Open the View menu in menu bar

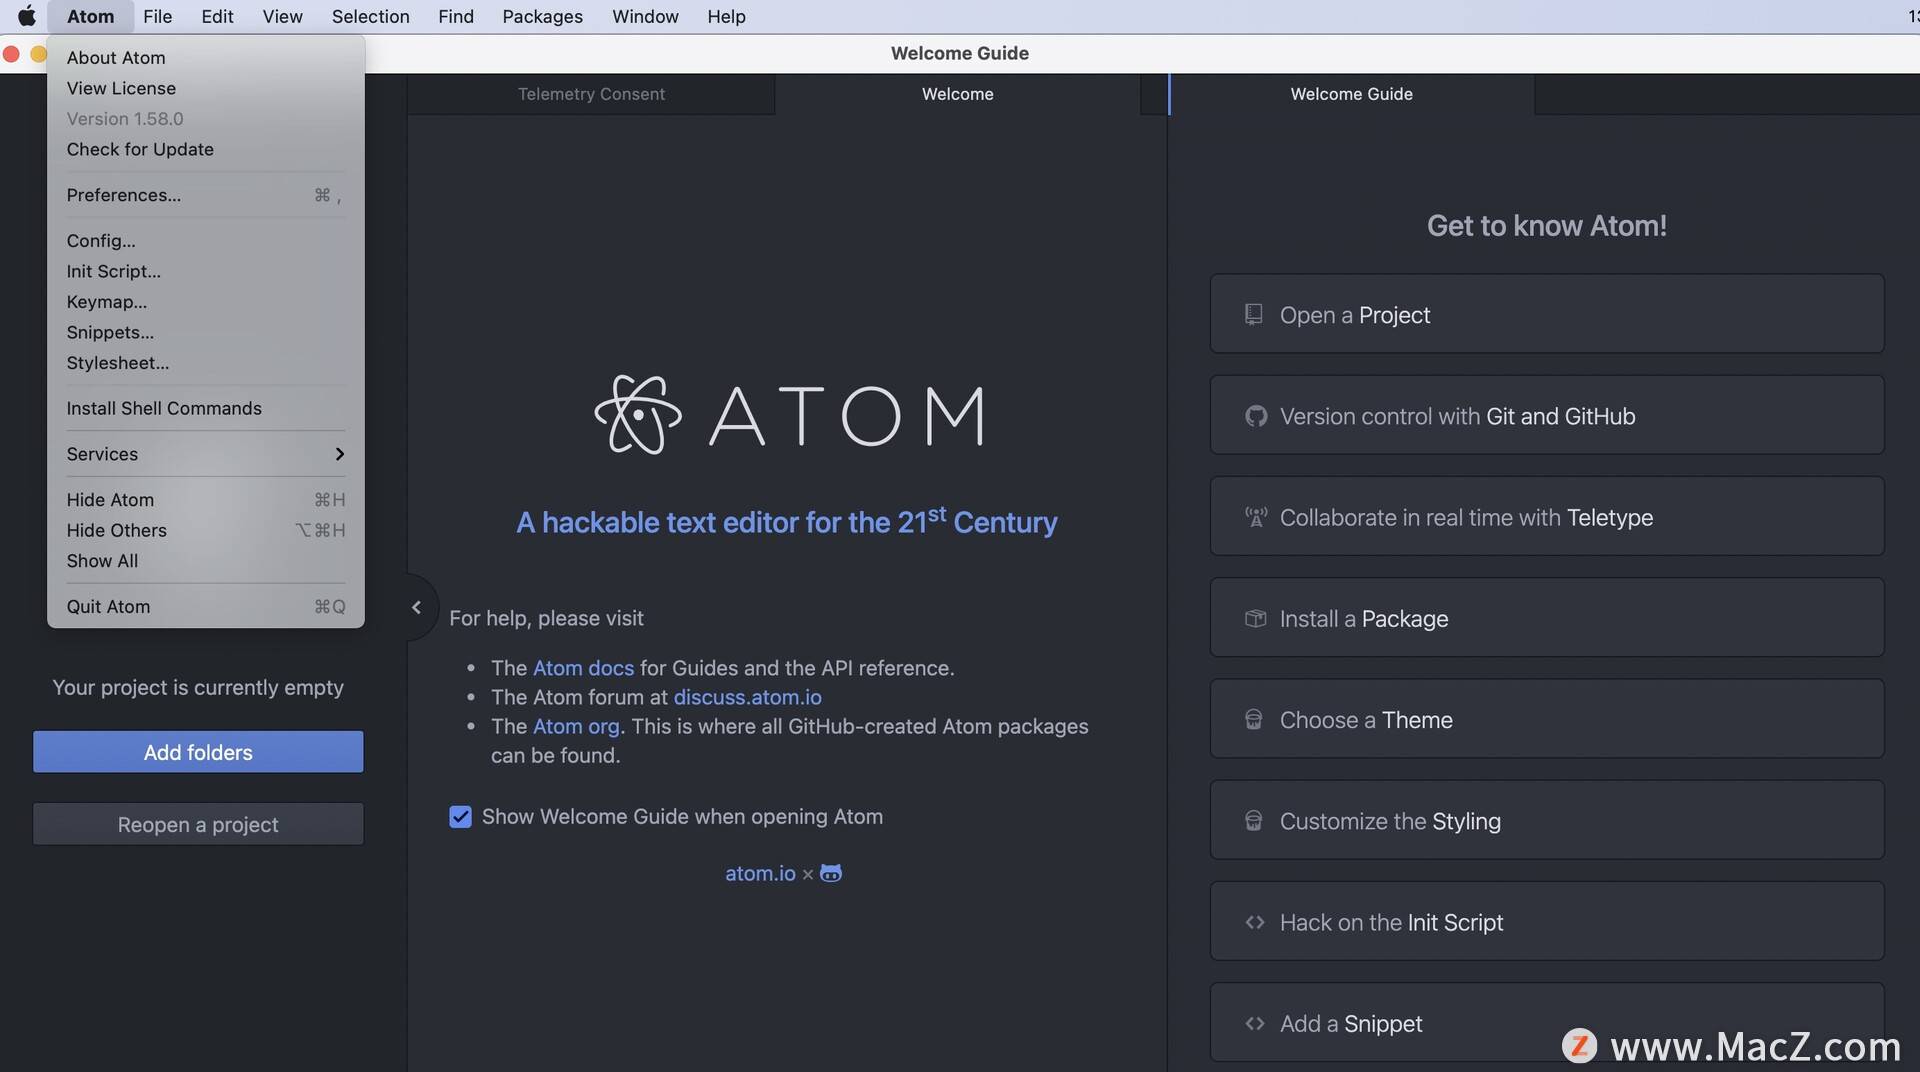pyautogui.click(x=282, y=16)
